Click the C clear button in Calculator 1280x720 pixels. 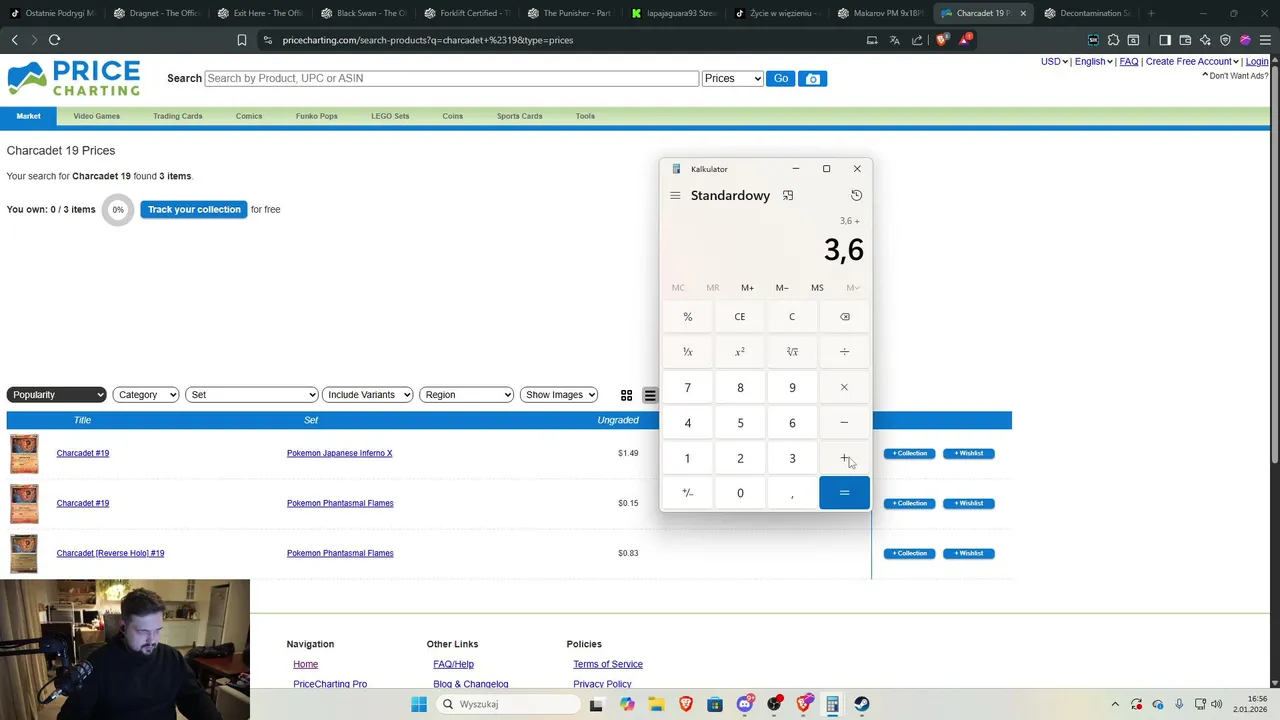(792, 317)
